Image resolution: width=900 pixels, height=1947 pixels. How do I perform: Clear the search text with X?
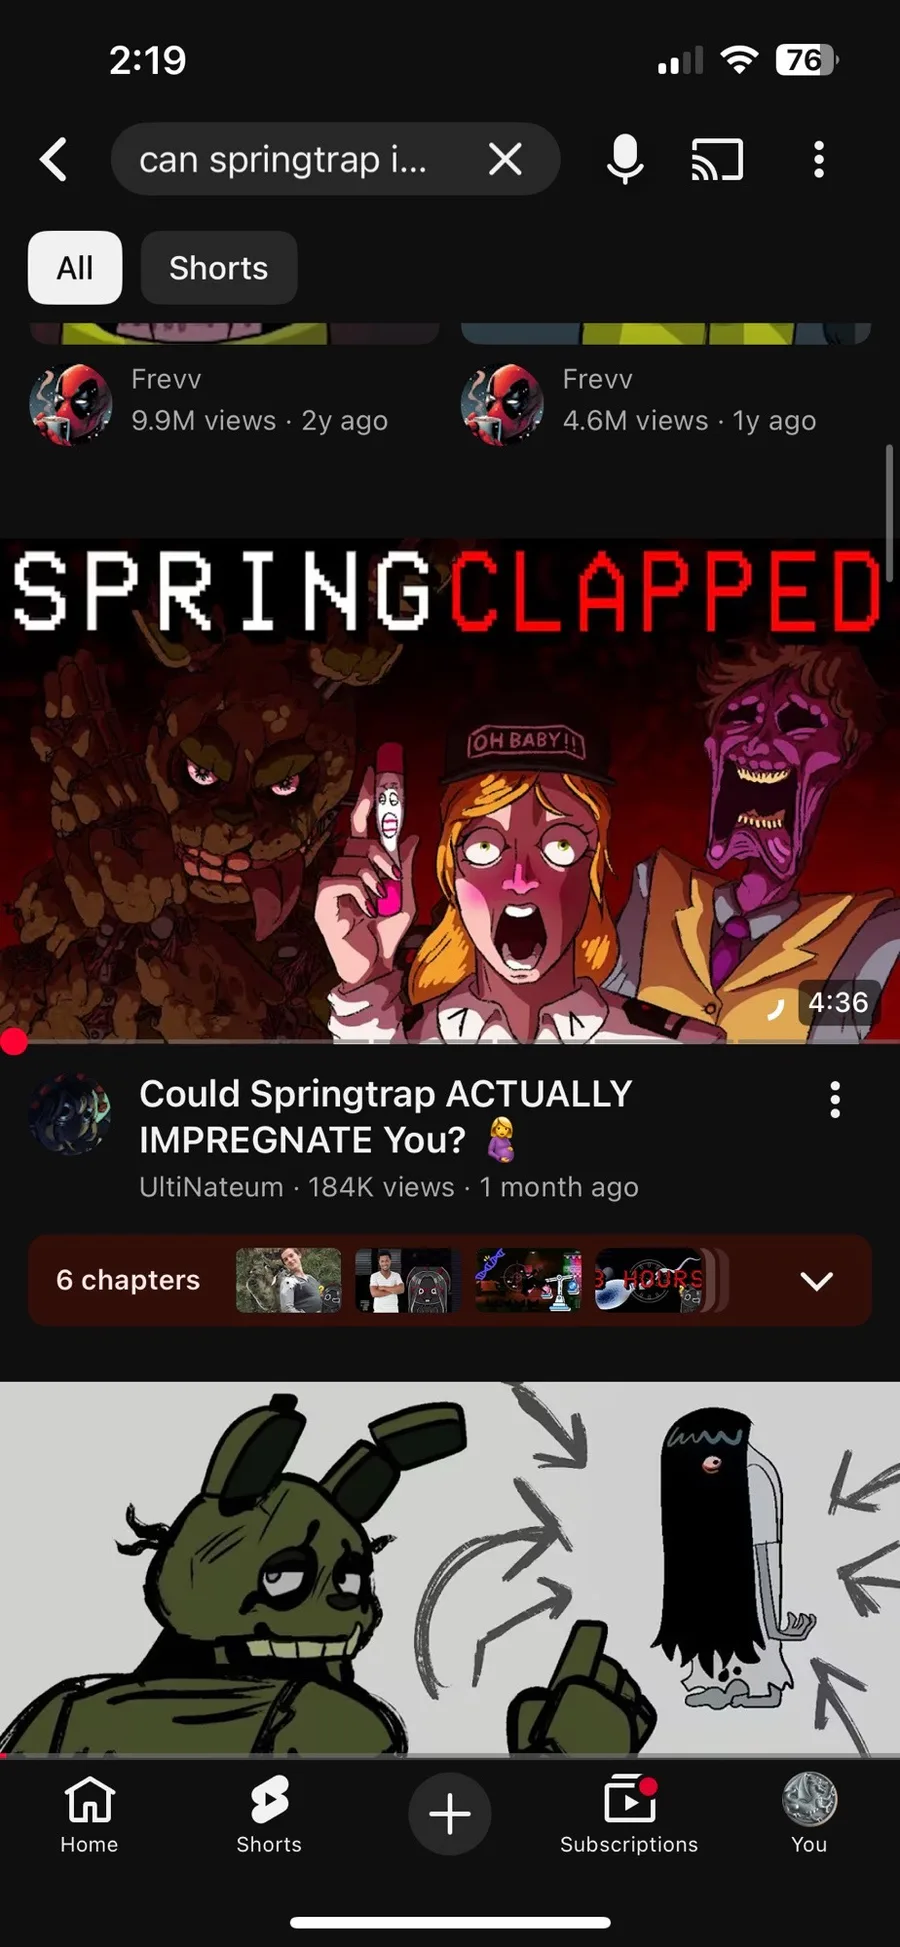505,158
